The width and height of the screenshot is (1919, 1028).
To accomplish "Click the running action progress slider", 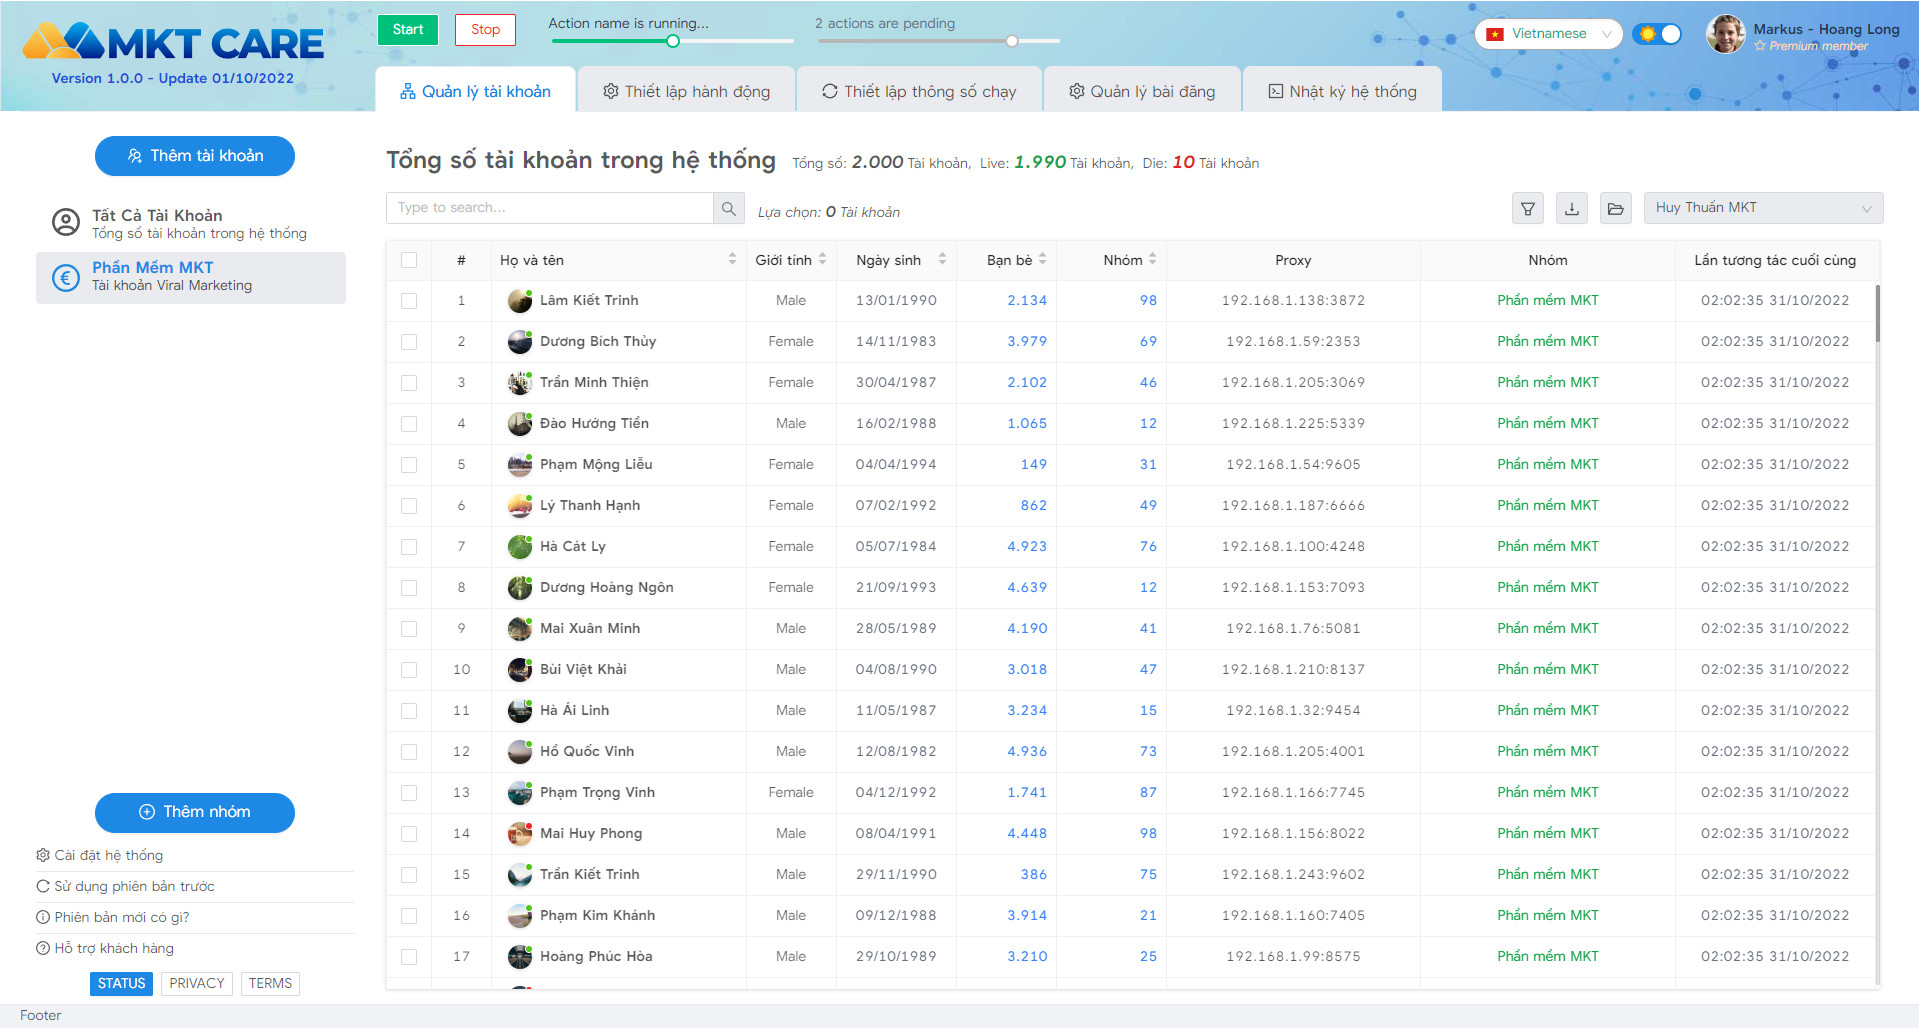I will tap(671, 41).
